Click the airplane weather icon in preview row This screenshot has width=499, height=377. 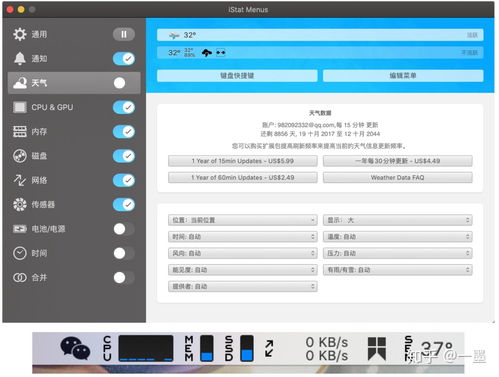point(174,35)
